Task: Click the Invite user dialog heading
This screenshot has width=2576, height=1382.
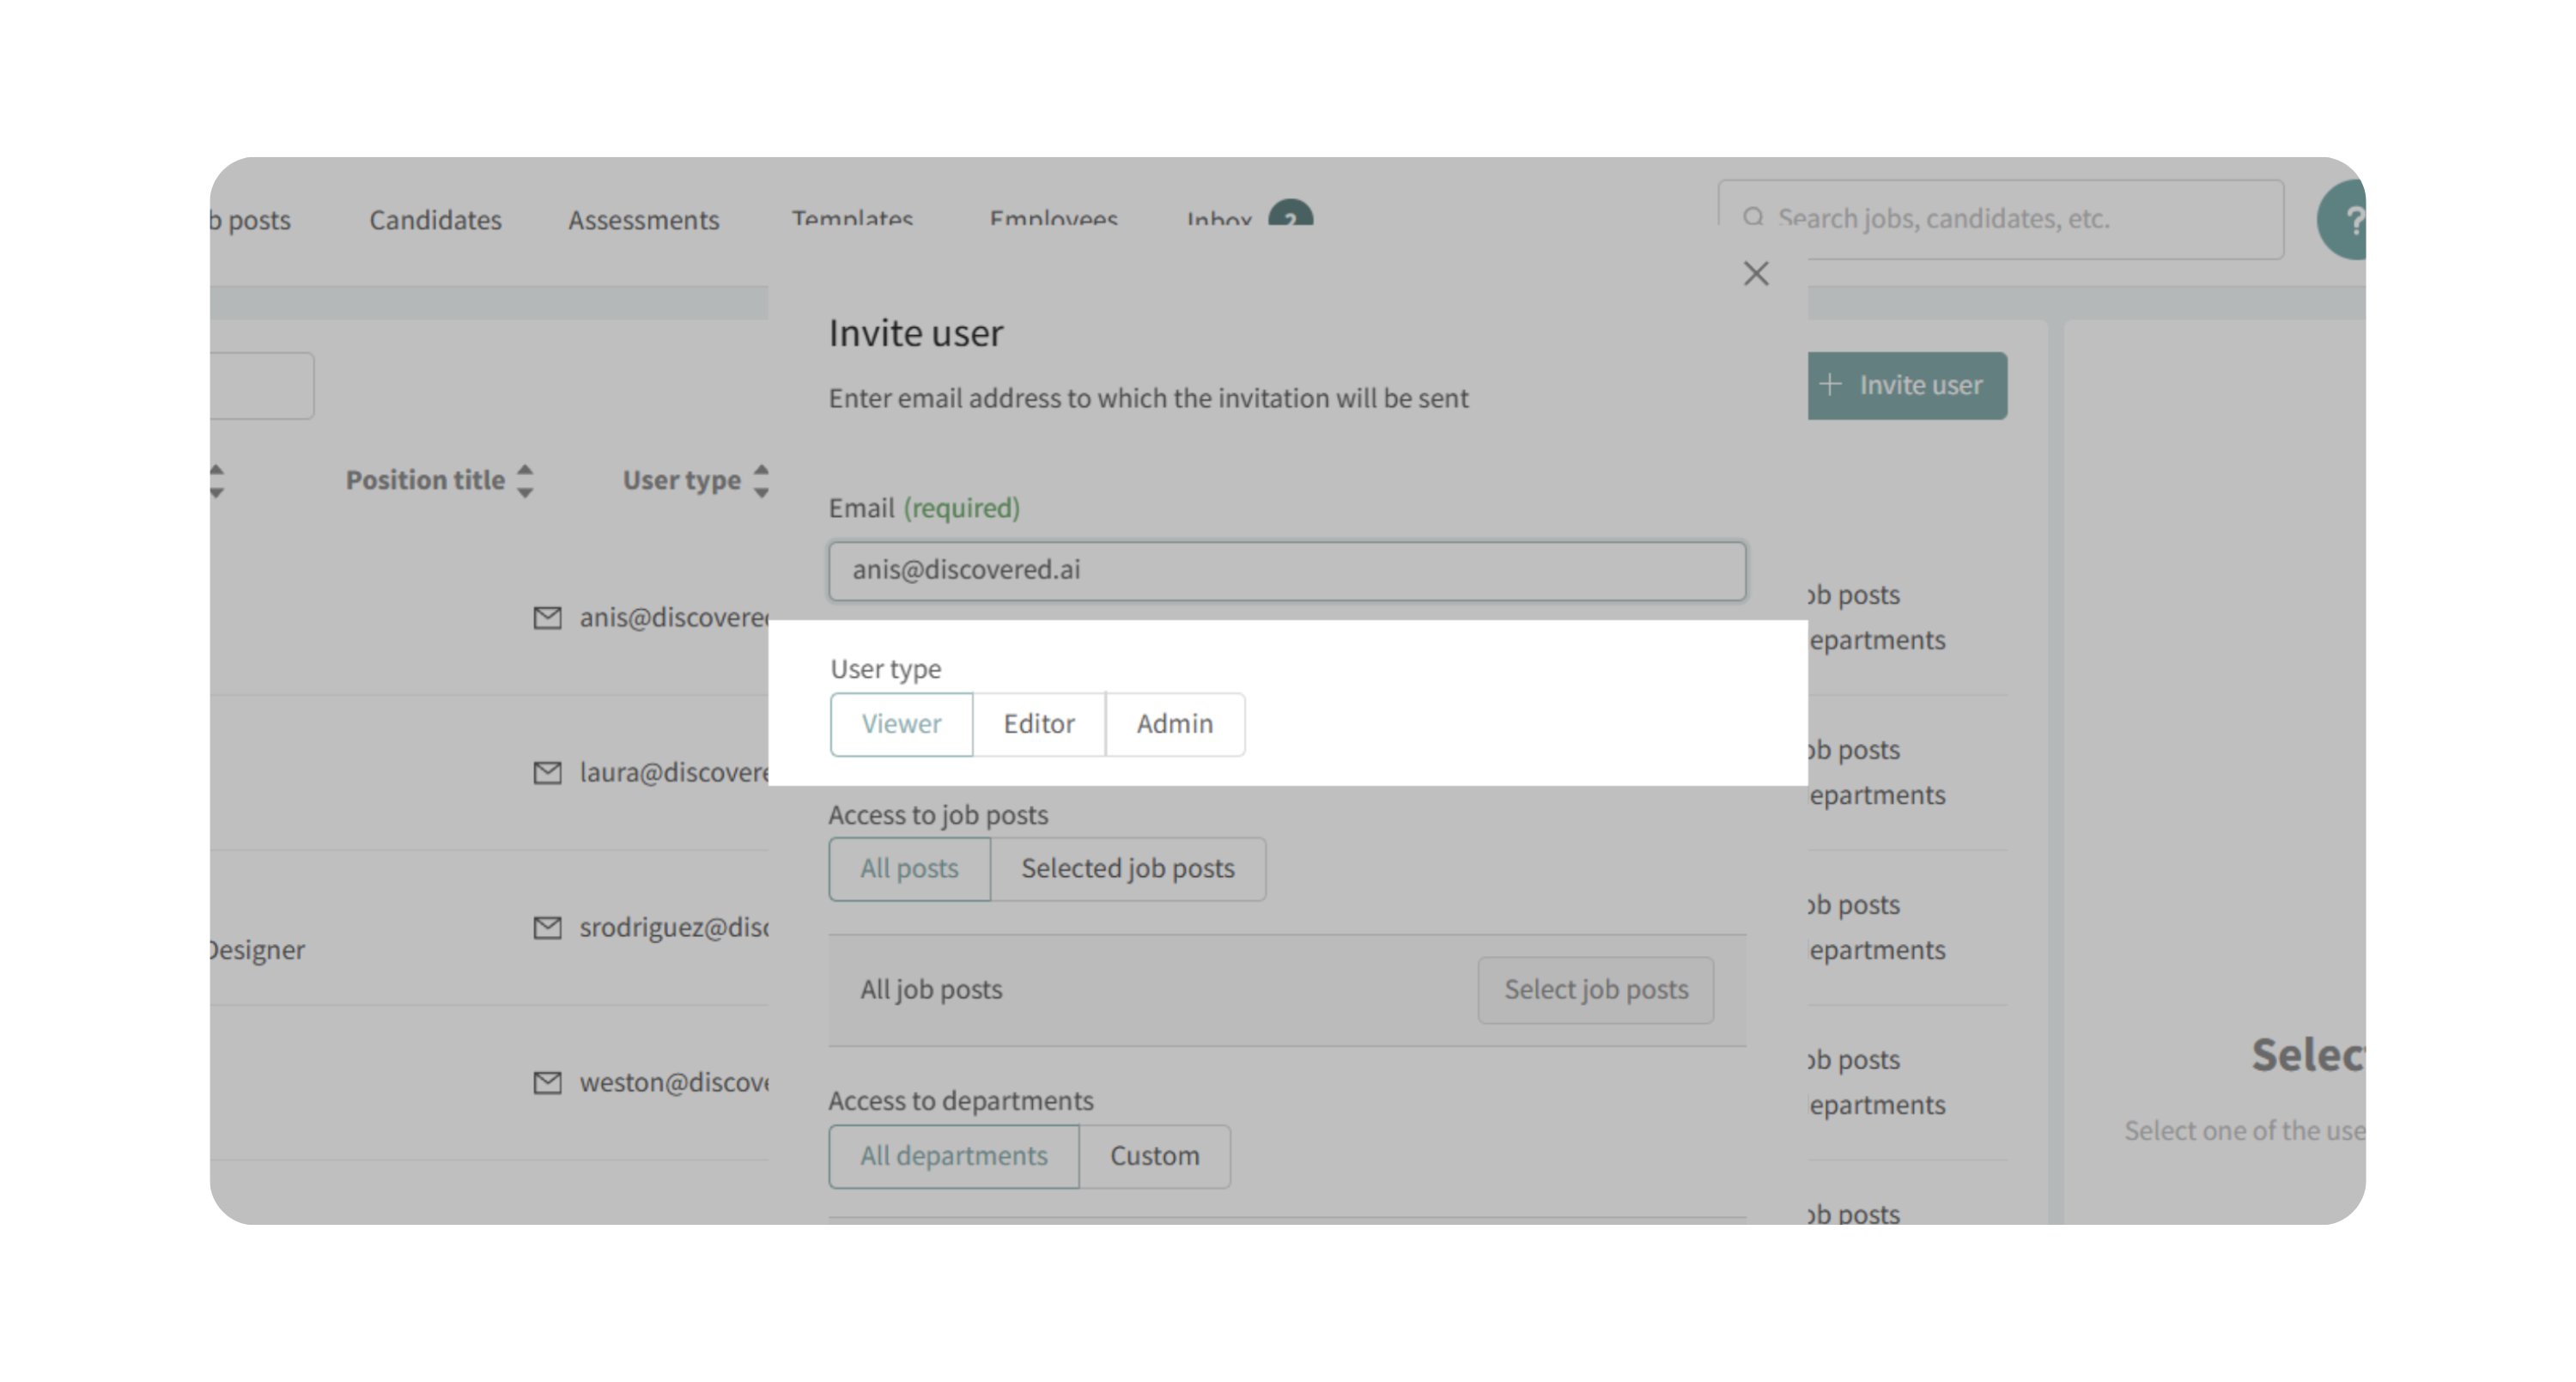Action: (915, 333)
